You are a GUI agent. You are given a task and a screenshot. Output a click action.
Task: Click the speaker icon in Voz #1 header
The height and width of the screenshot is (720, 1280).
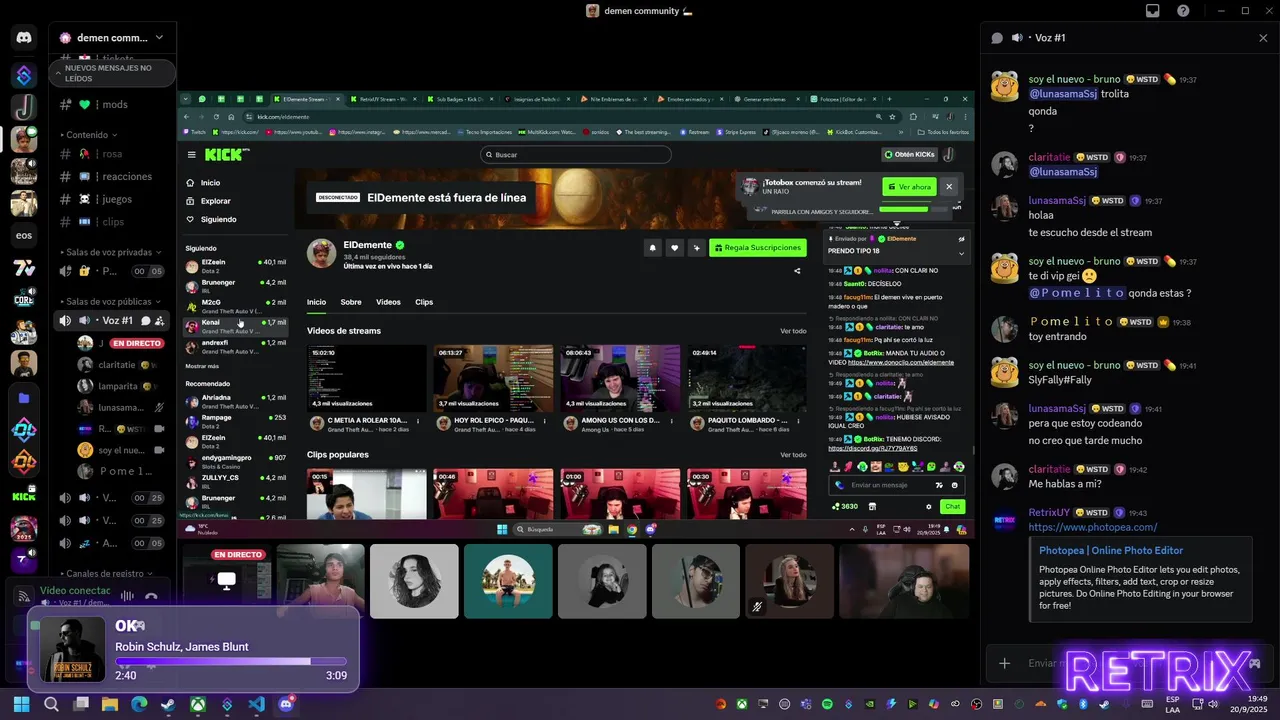pos(1017,38)
